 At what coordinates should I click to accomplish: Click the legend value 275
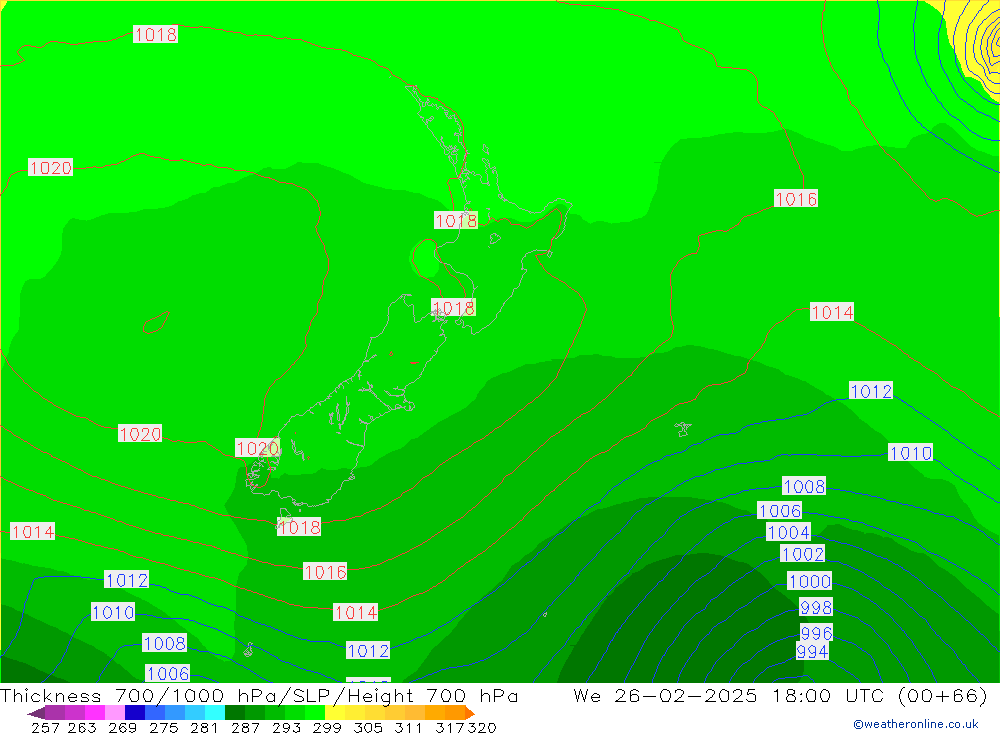(x=163, y=727)
